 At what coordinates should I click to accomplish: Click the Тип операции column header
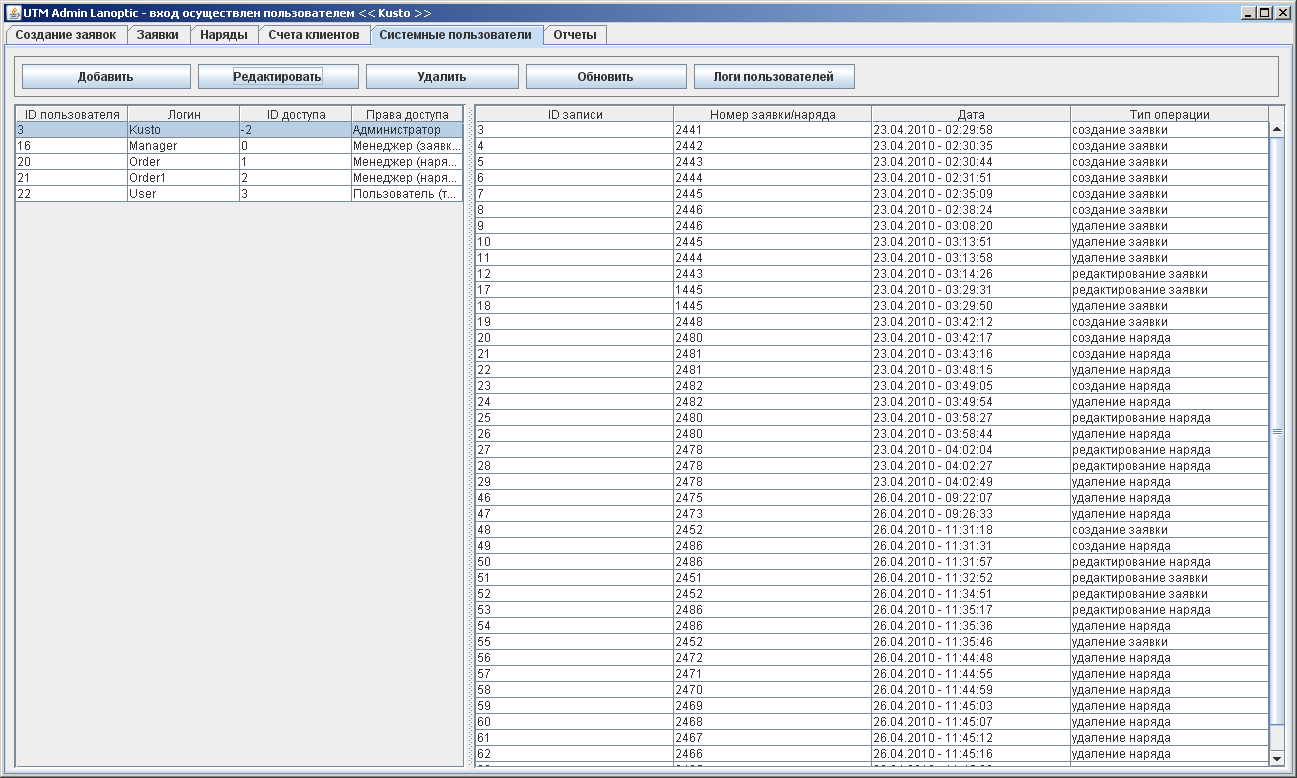pos(1170,114)
